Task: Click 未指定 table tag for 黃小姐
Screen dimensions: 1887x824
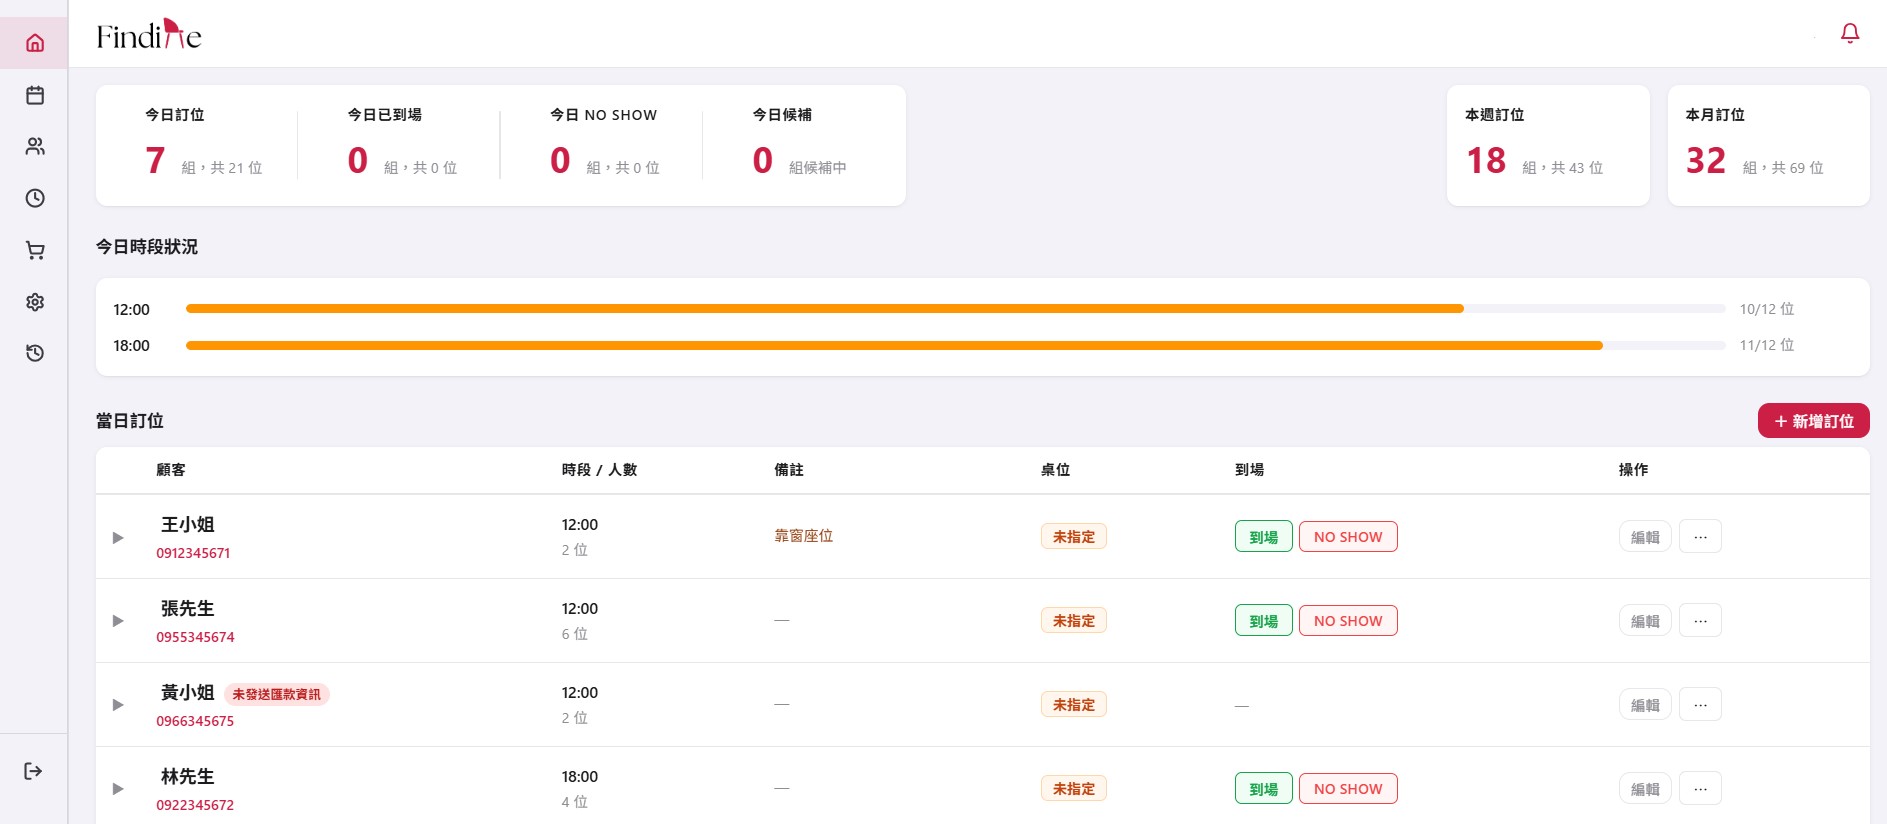Action: pos(1074,705)
